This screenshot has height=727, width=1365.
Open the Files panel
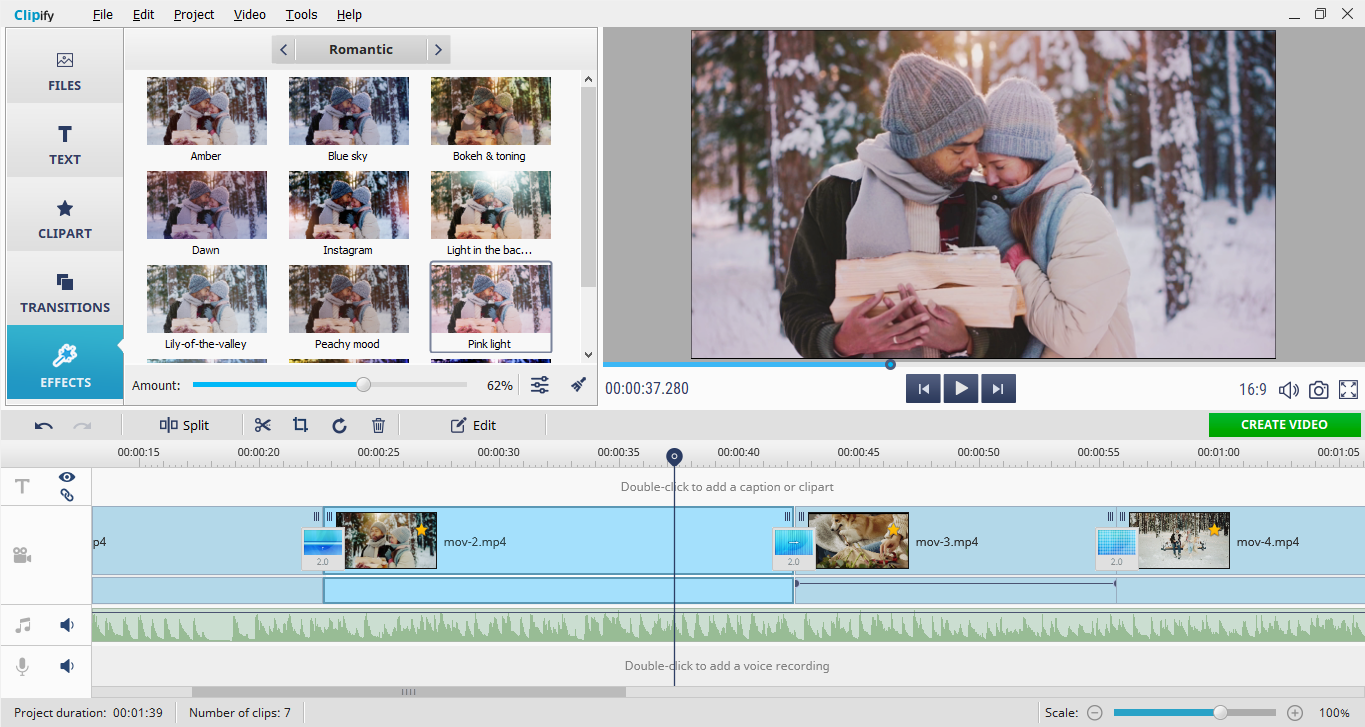coord(65,66)
